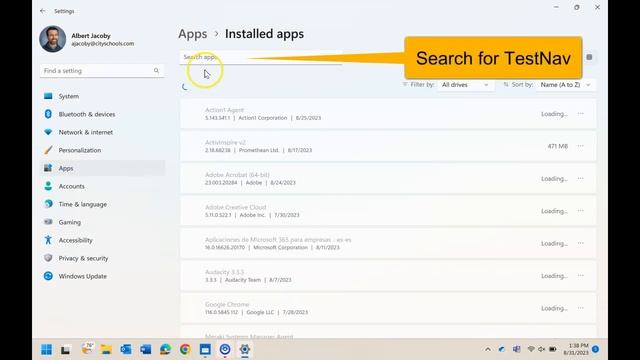640x360 pixels.
Task: Open the notification badge next to the clock
Action: 596,349
